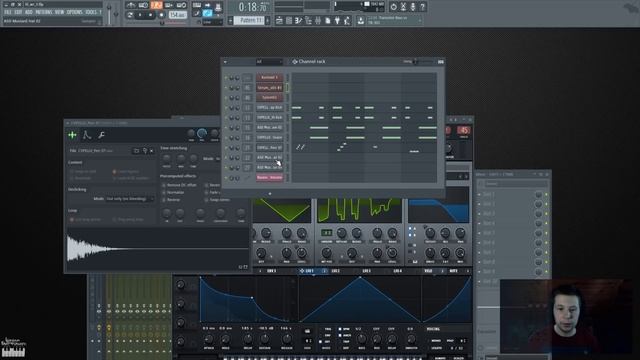This screenshot has height=360, width=640.
Task: Select the Sylenth1 channel button
Action: pyautogui.click(x=269, y=97)
